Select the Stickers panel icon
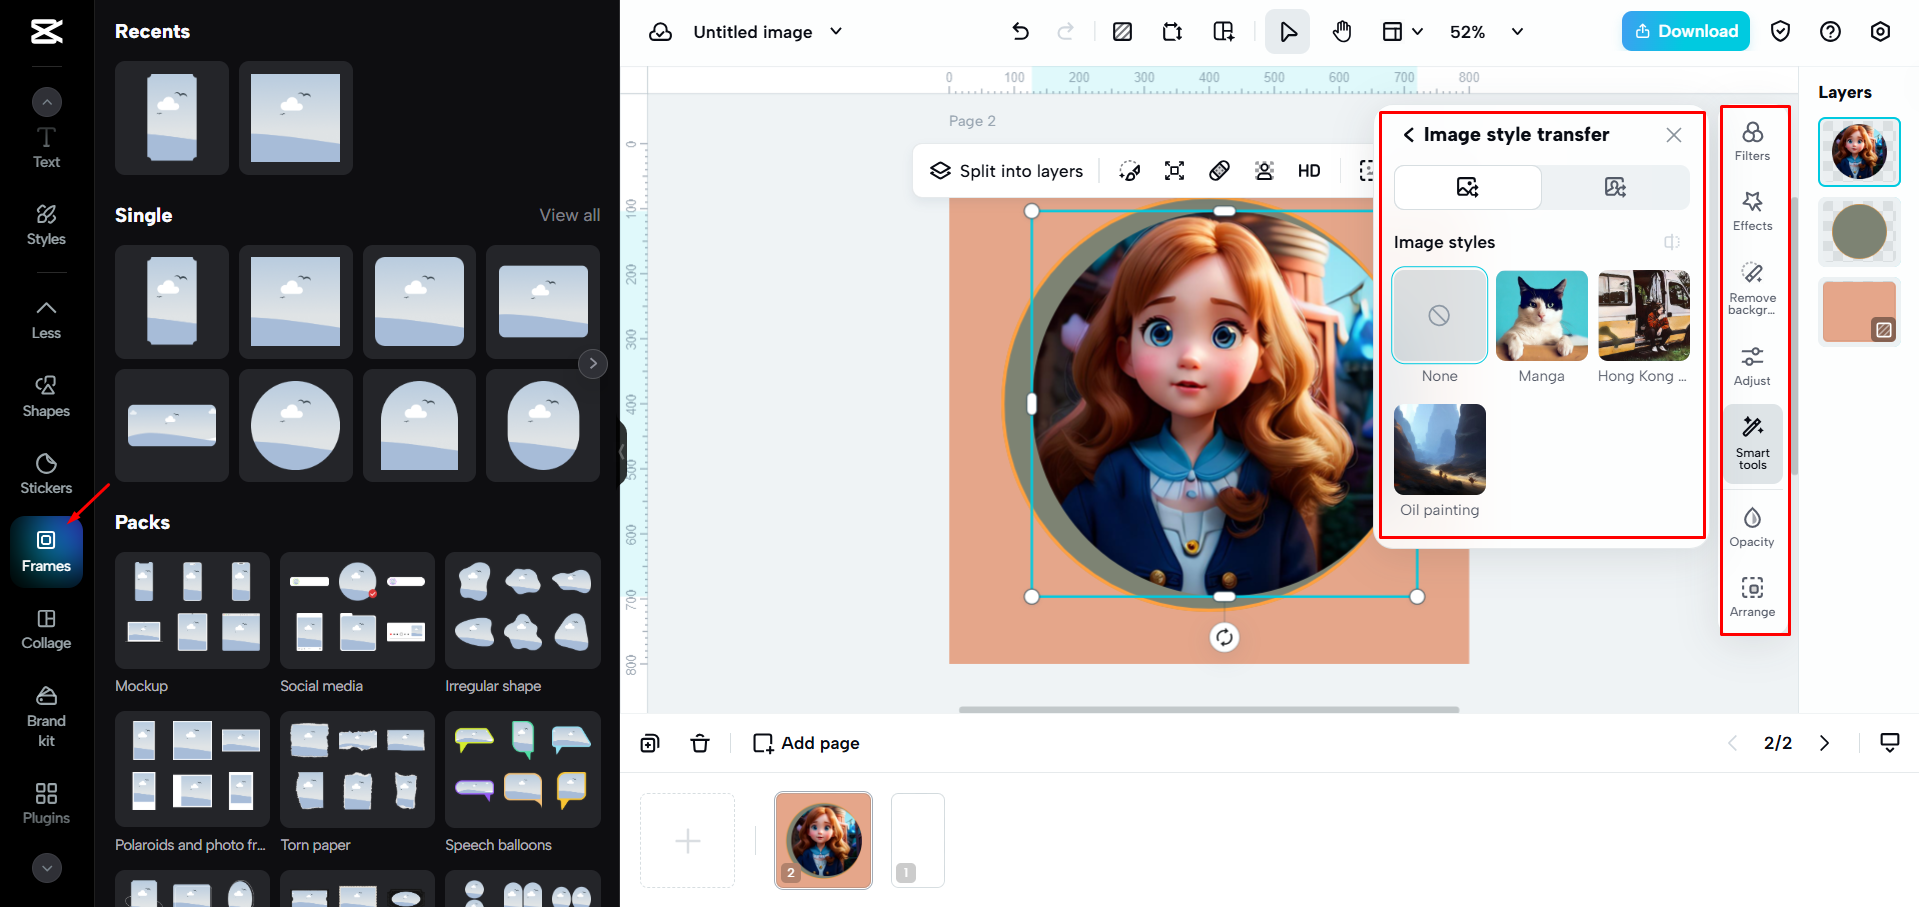1919x907 pixels. (46, 473)
